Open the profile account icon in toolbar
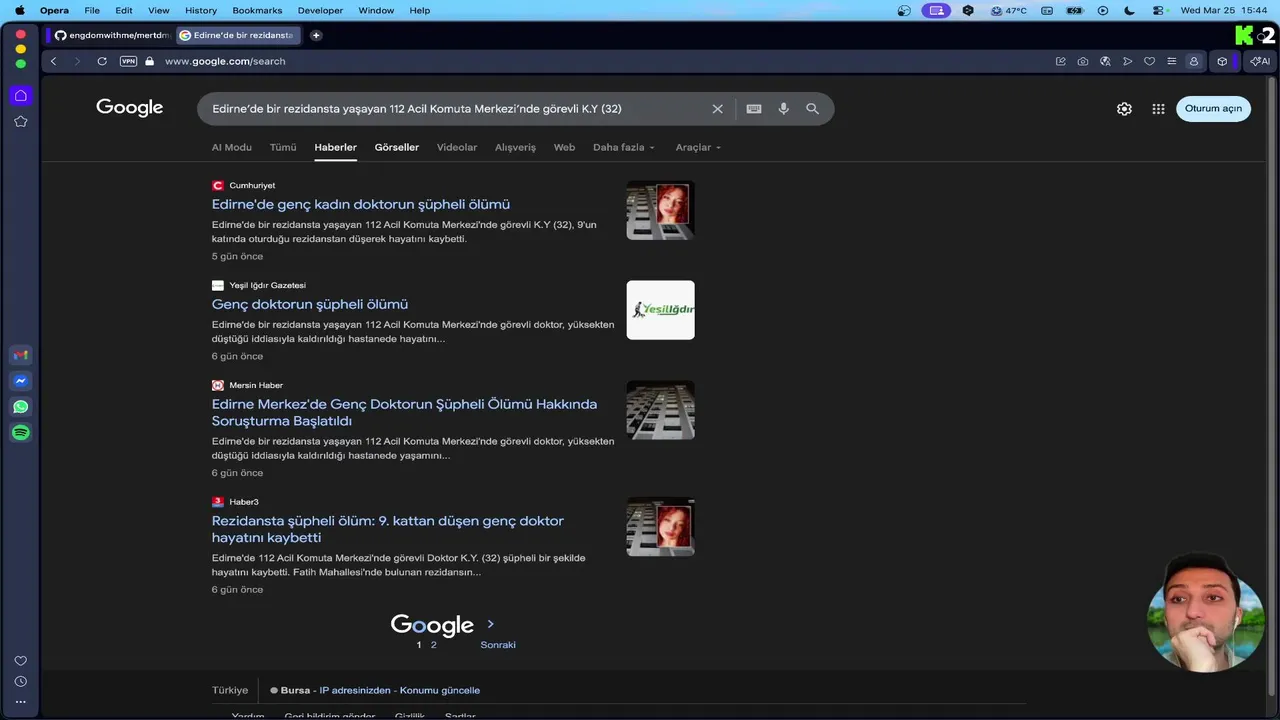Screen dimensions: 1280x720 point(1193,61)
